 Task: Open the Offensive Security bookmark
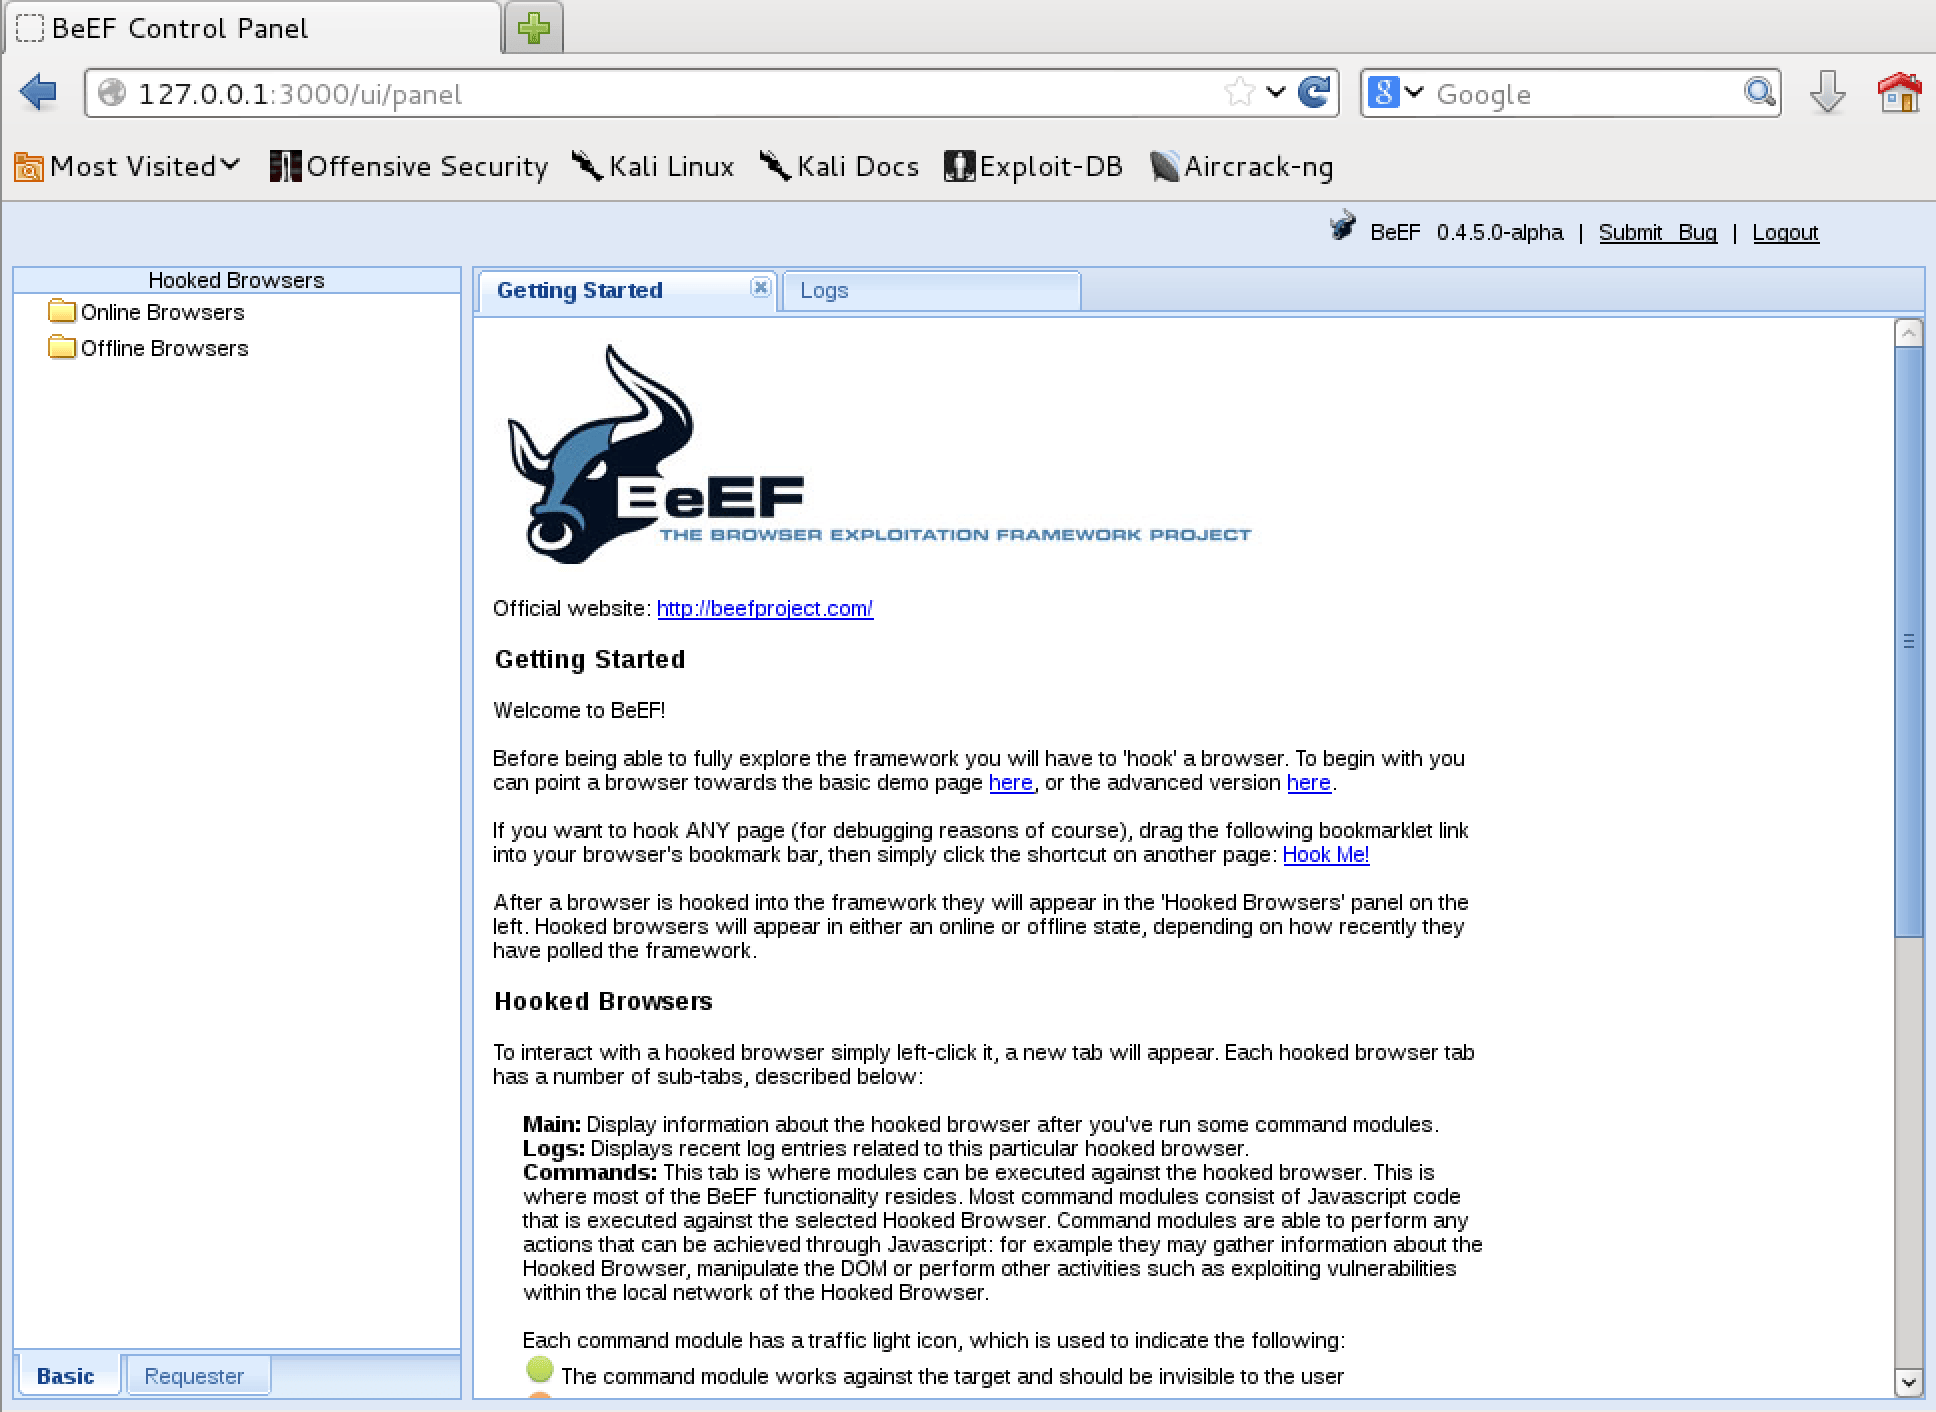(x=410, y=166)
